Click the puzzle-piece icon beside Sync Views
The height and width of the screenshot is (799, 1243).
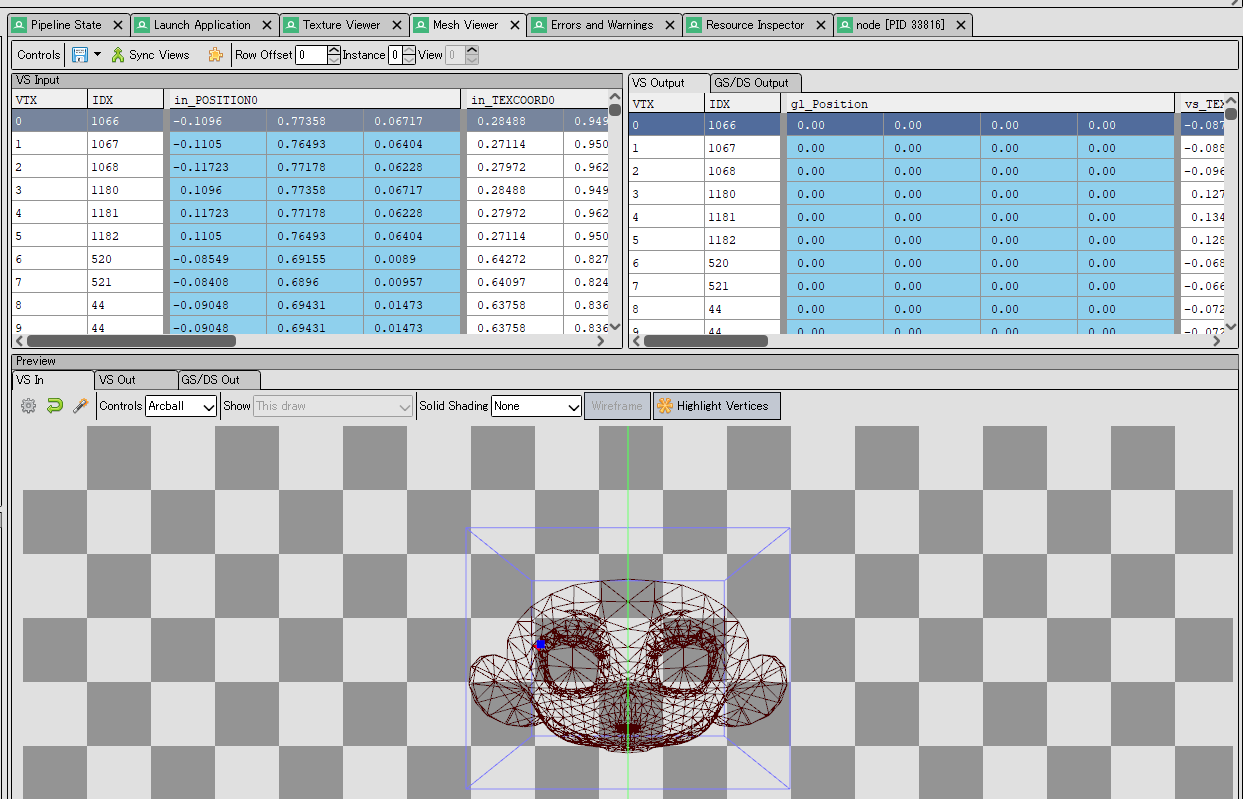point(215,55)
